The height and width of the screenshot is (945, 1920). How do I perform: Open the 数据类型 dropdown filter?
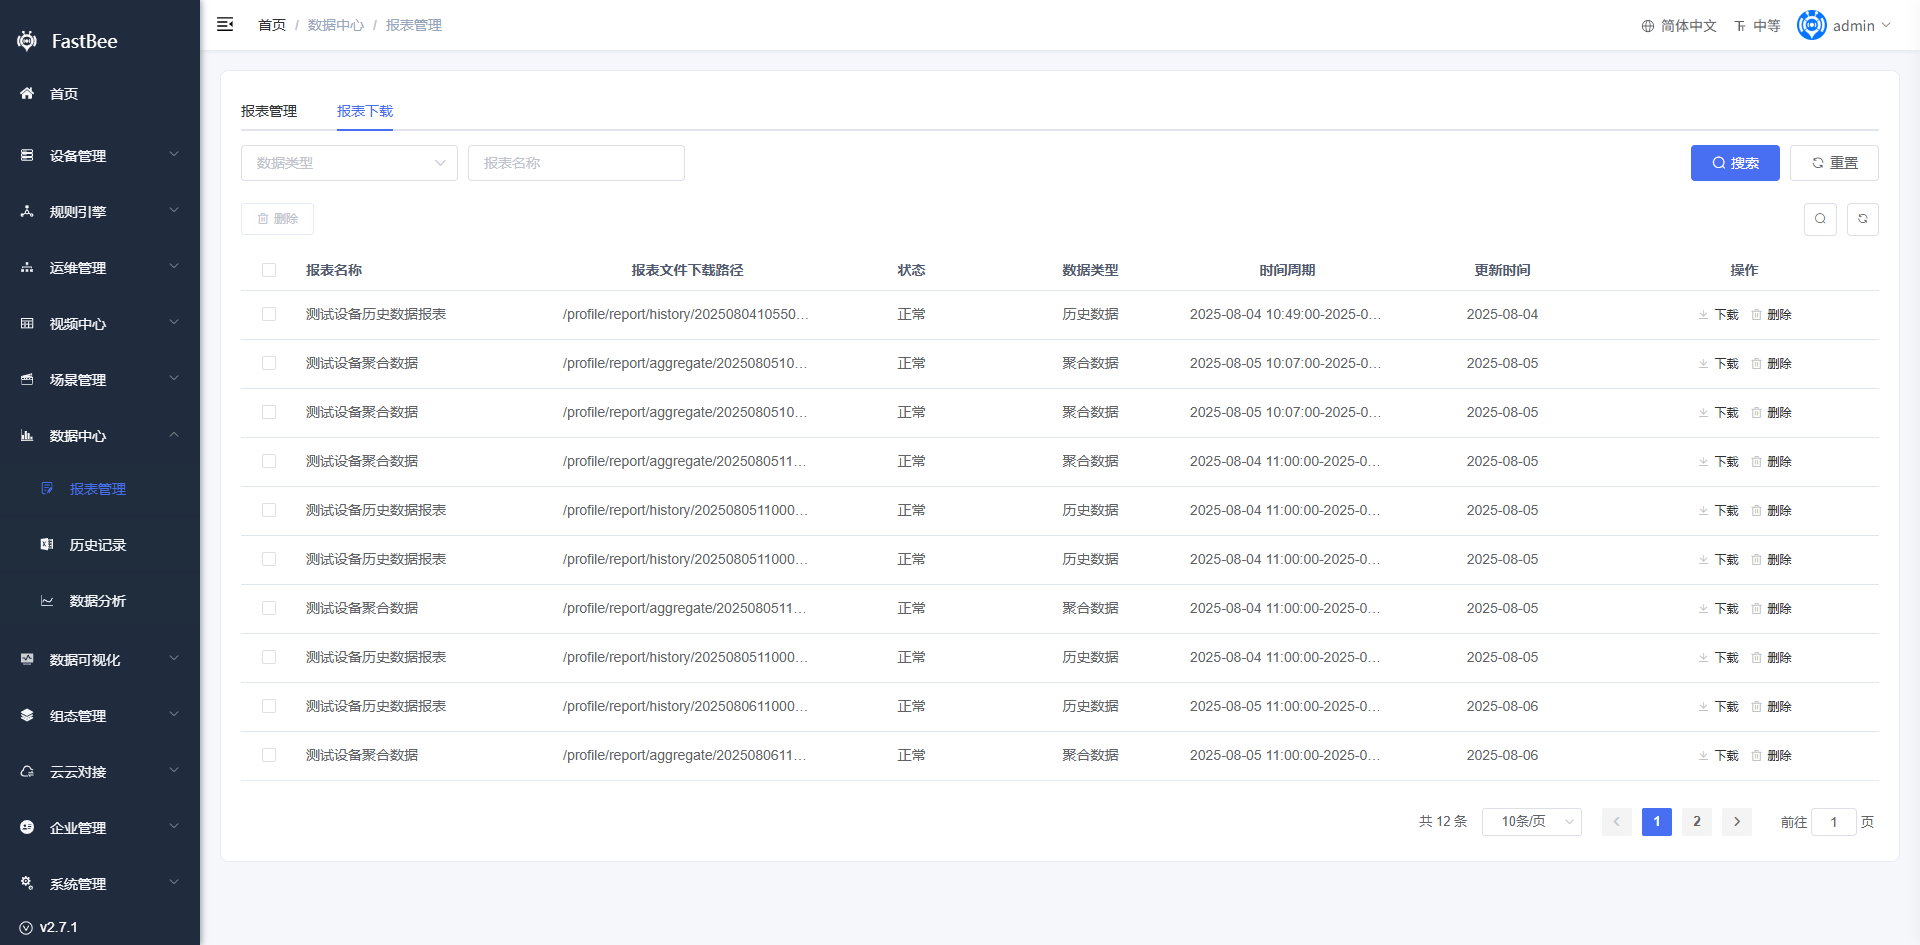349,163
